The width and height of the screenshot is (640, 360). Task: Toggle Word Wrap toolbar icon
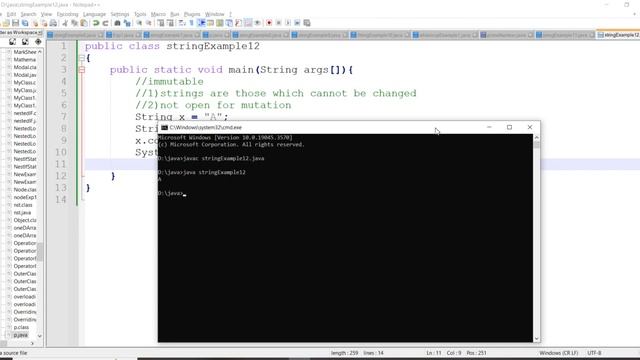182,23
